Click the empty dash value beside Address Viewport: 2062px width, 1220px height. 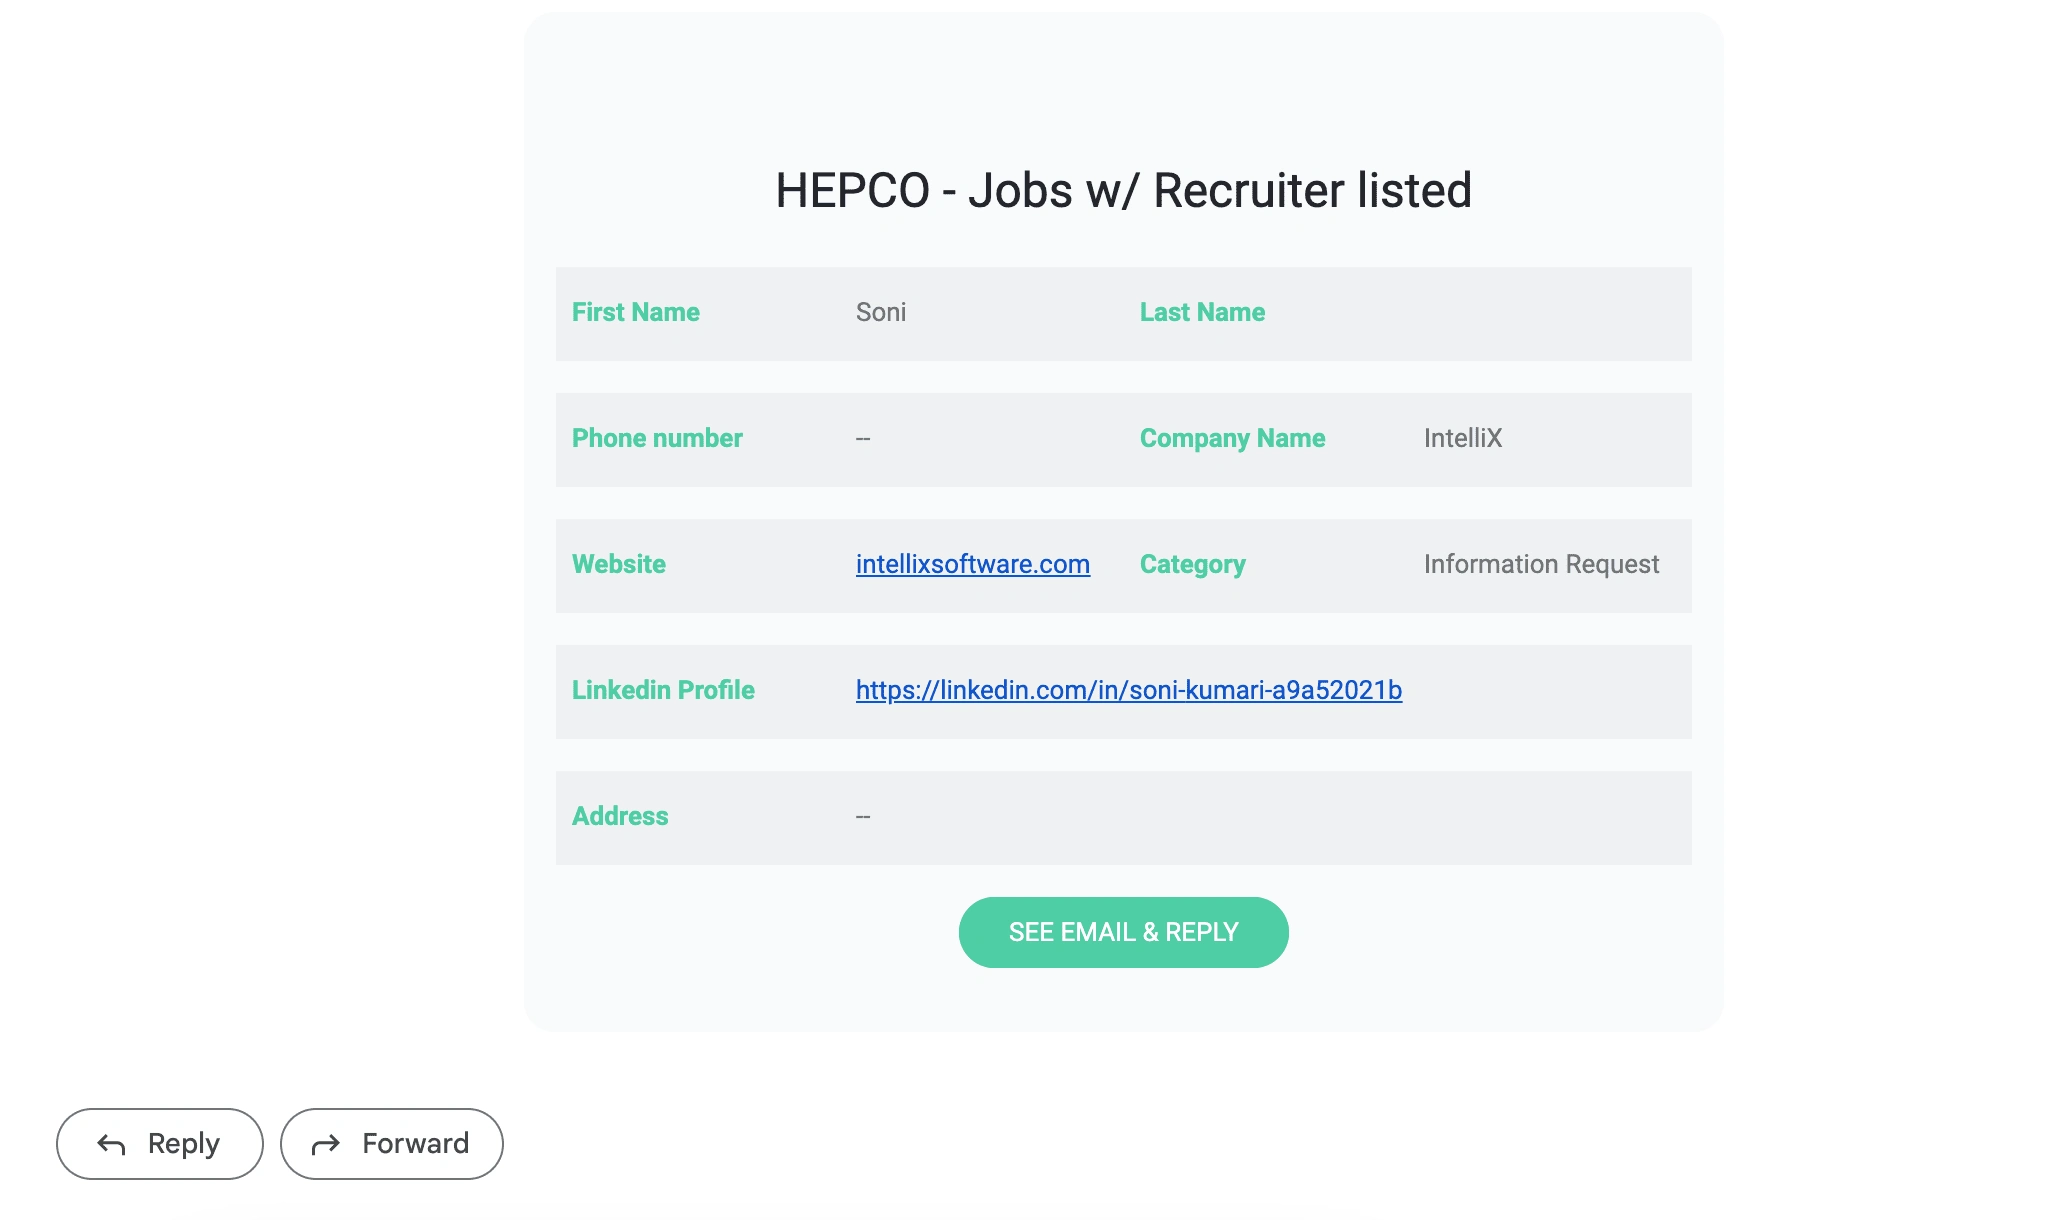point(863,817)
